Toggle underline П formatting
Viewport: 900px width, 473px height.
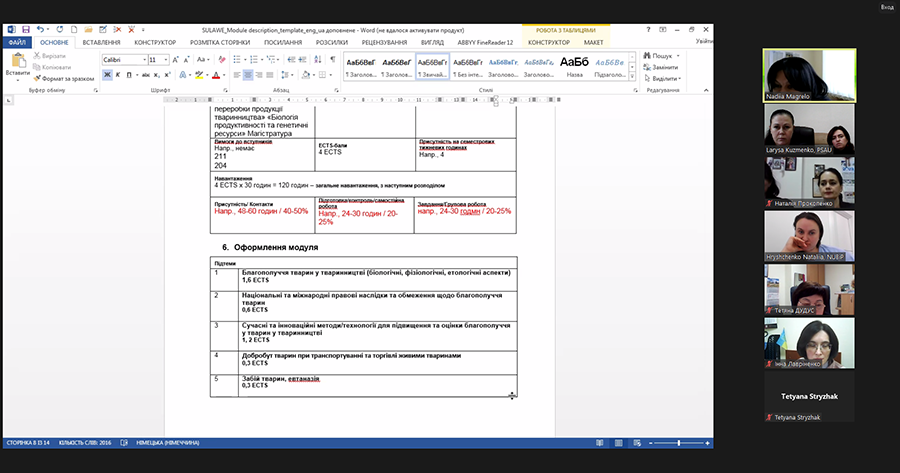(x=129, y=75)
